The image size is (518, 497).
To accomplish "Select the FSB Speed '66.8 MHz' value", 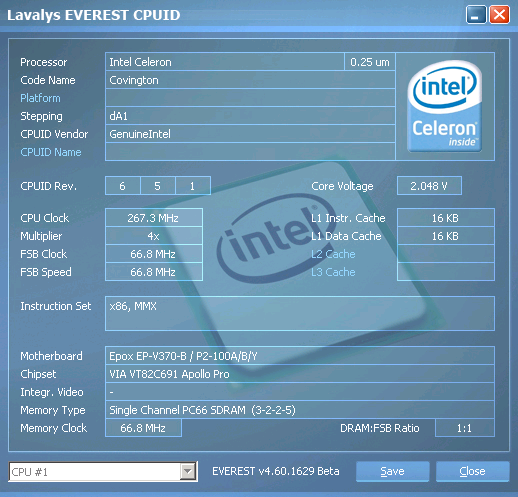I will (x=154, y=272).
